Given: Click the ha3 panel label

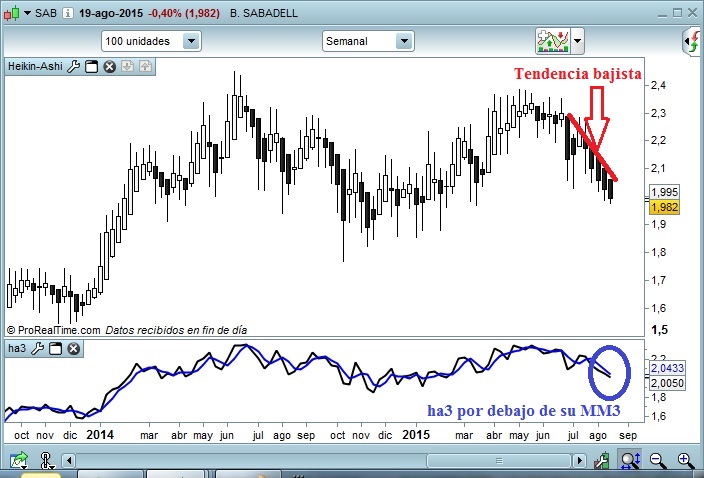Looking at the screenshot, I should tap(17, 348).
